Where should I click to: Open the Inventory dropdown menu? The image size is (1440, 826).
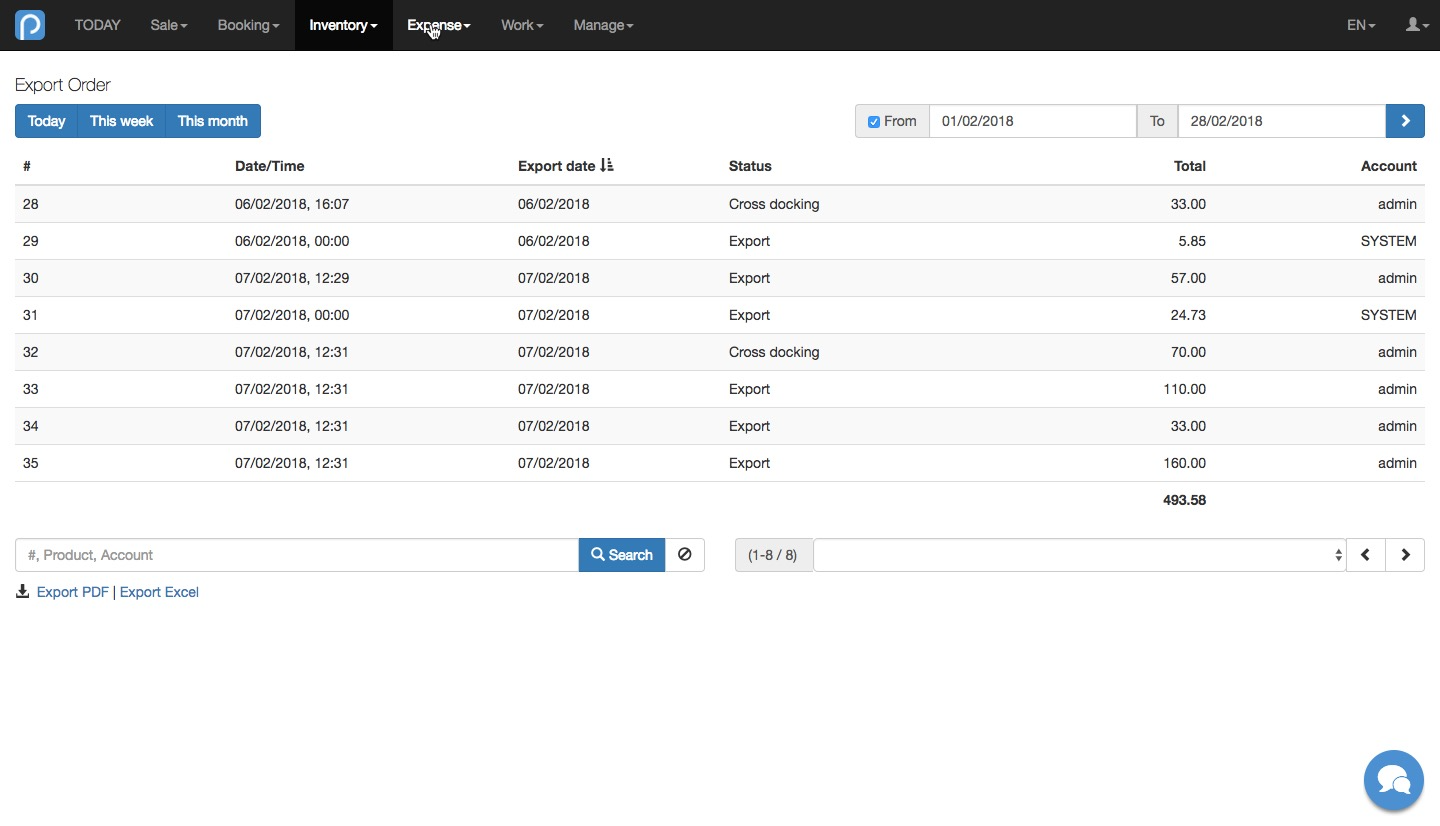click(x=343, y=25)
